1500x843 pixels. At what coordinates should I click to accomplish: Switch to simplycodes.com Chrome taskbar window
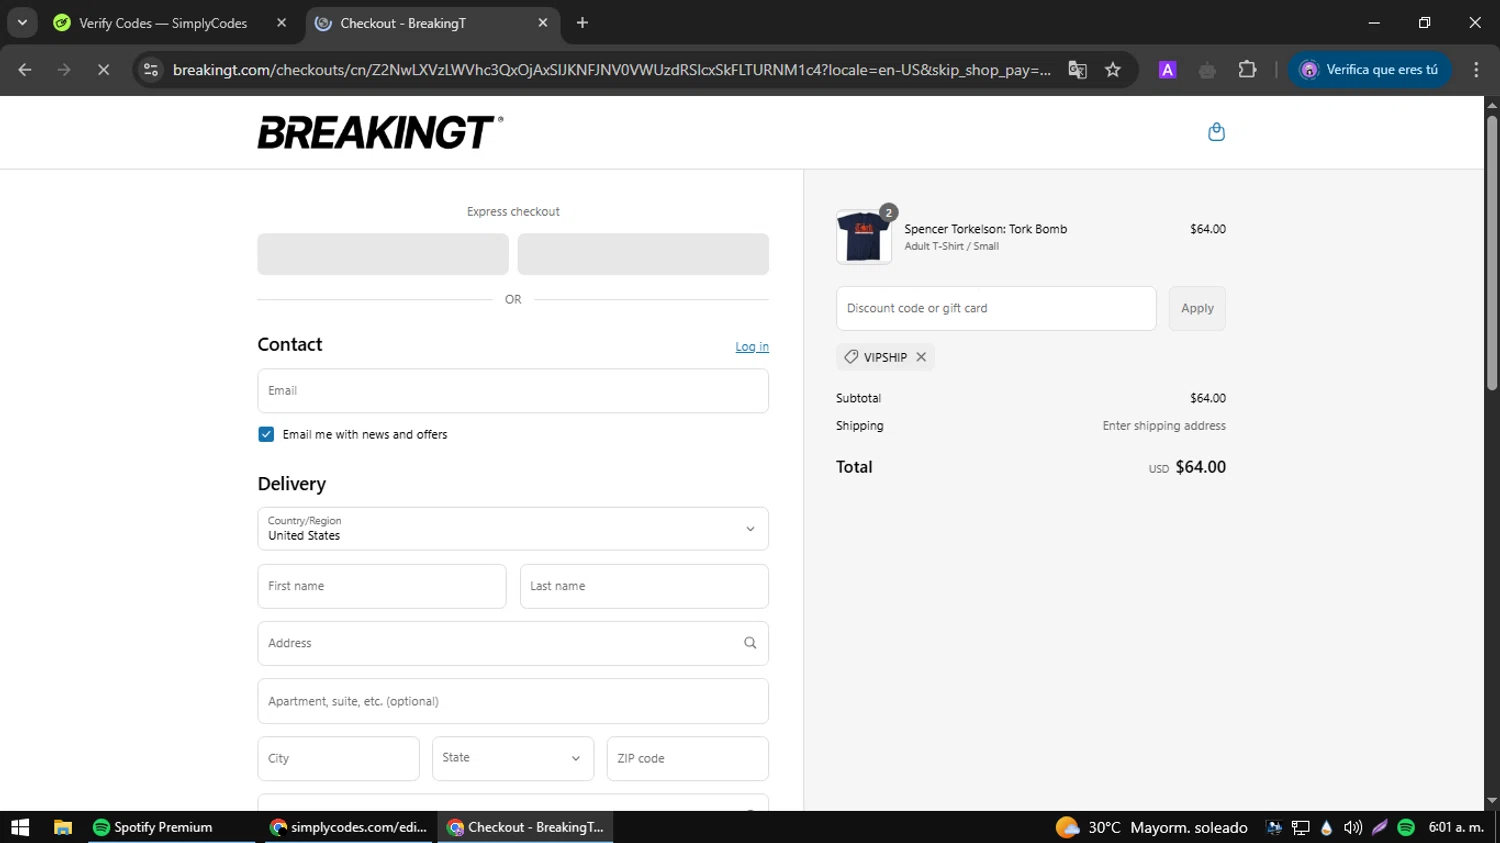[x=348, y=827]
